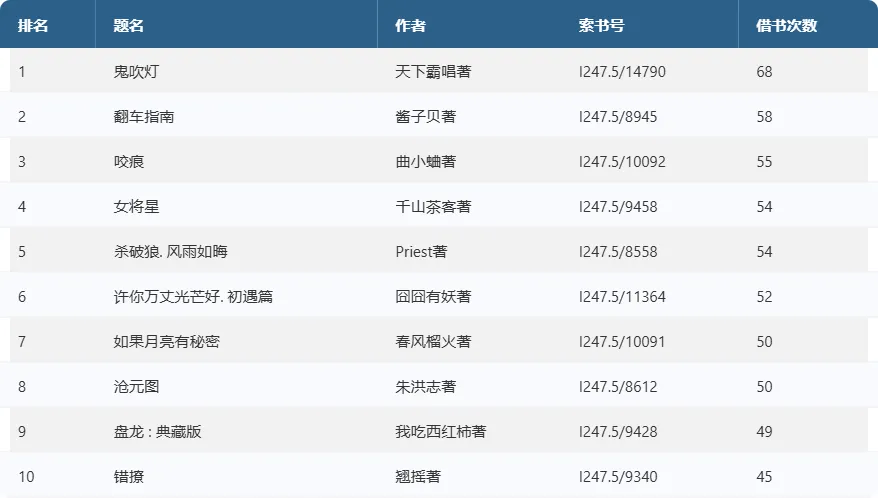Click call number I247.5/10091

tap(622, 342)
